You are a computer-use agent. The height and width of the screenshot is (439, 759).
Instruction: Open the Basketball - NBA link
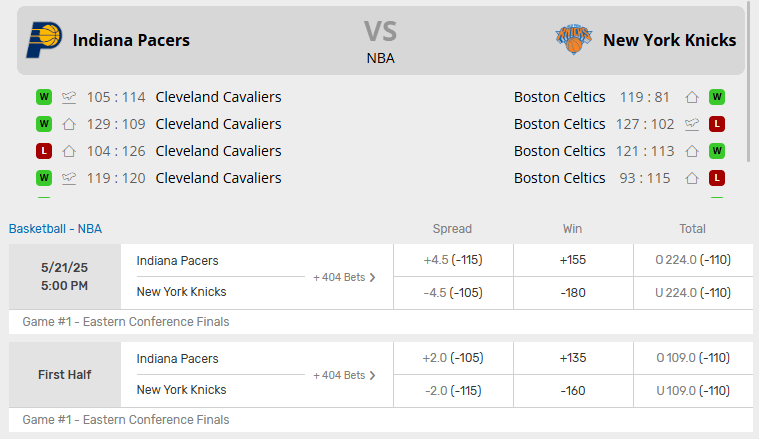(55, 228)
